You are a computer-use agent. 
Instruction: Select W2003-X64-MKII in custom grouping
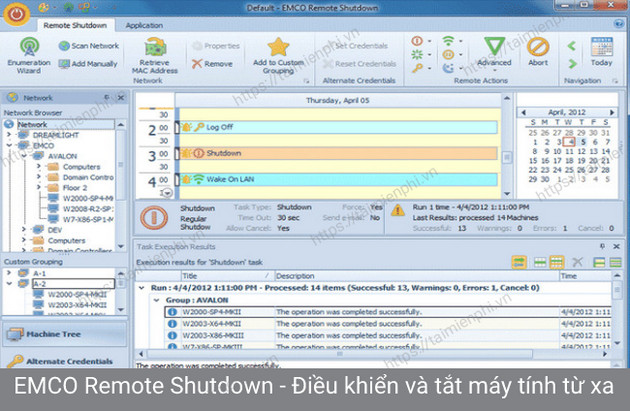77,305
